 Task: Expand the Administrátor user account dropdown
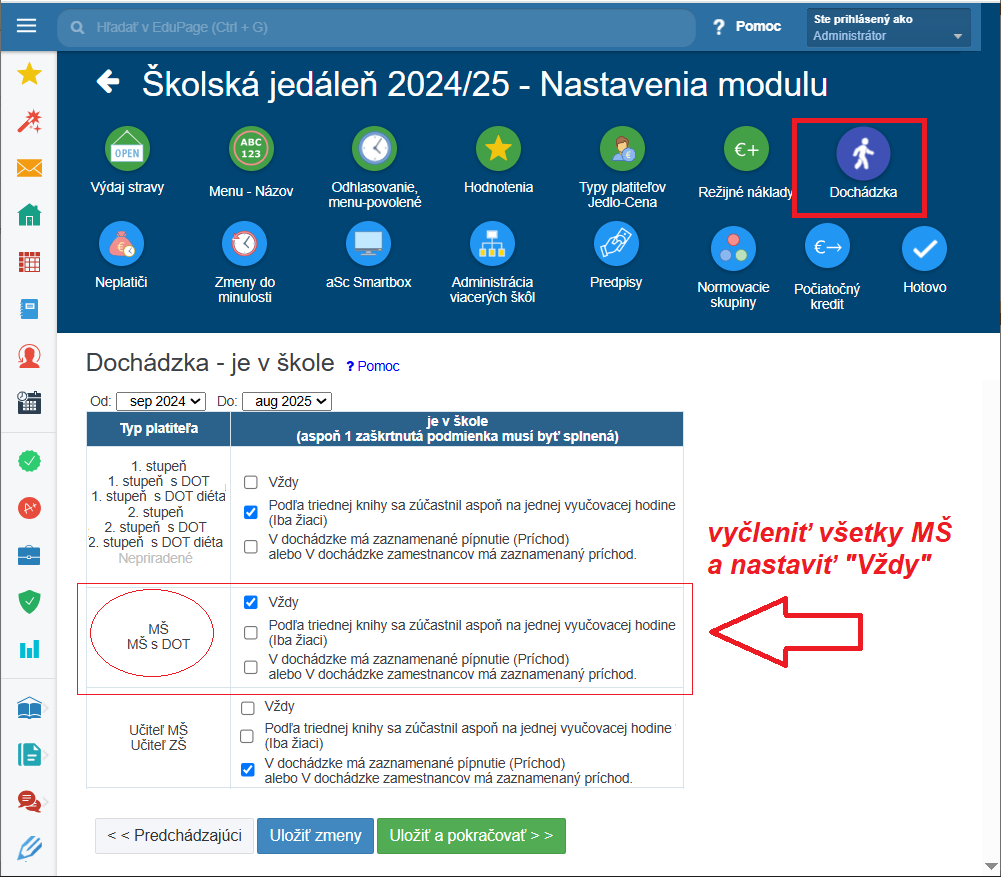coord(888,28)
